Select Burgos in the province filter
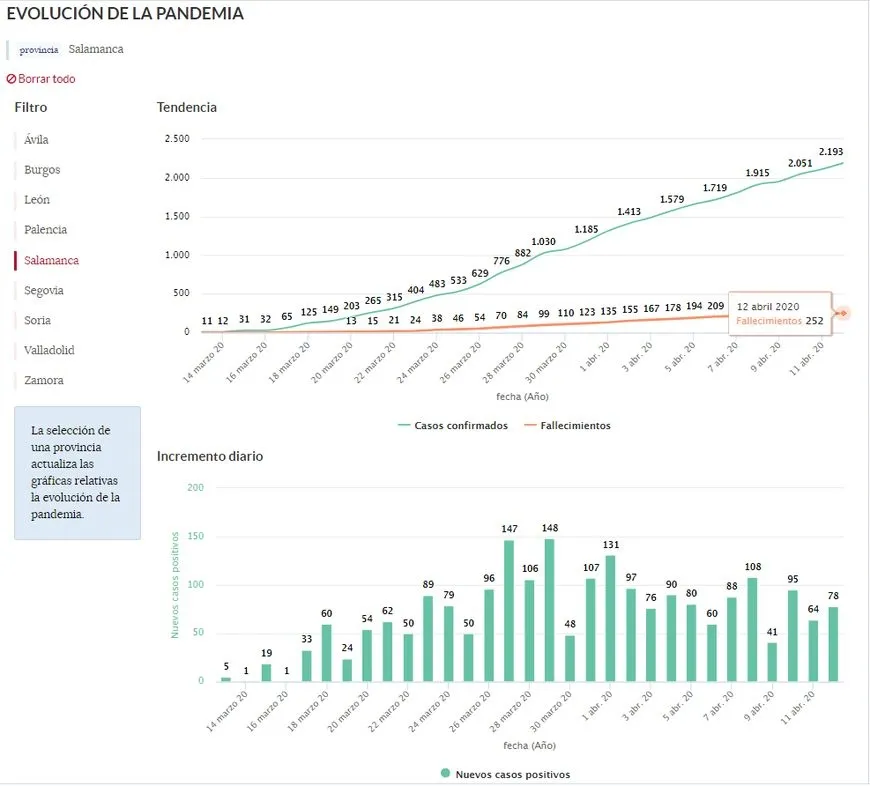 point(42,170)
